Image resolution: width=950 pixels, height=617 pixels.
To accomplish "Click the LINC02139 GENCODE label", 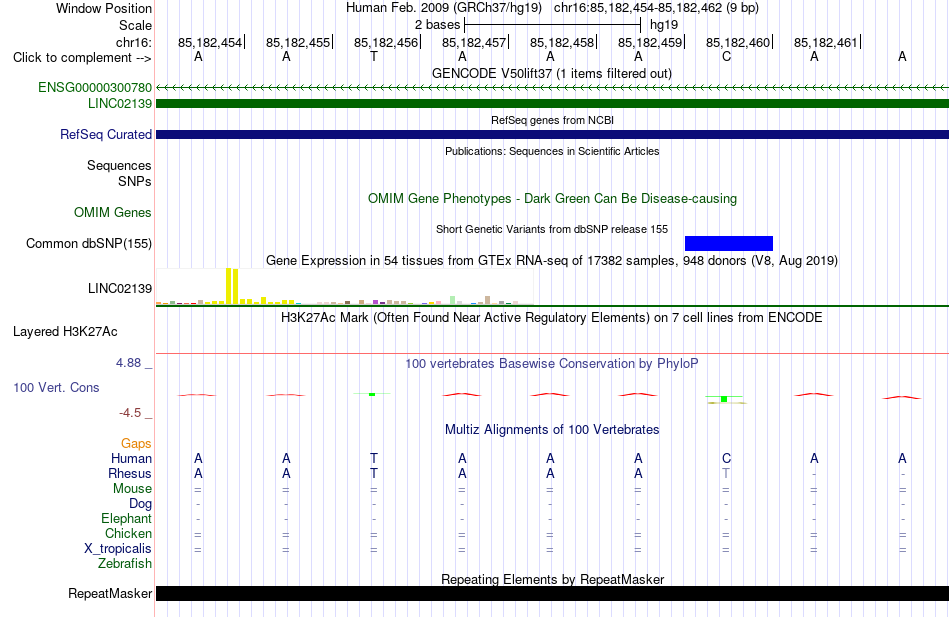I will coord(120,104).
